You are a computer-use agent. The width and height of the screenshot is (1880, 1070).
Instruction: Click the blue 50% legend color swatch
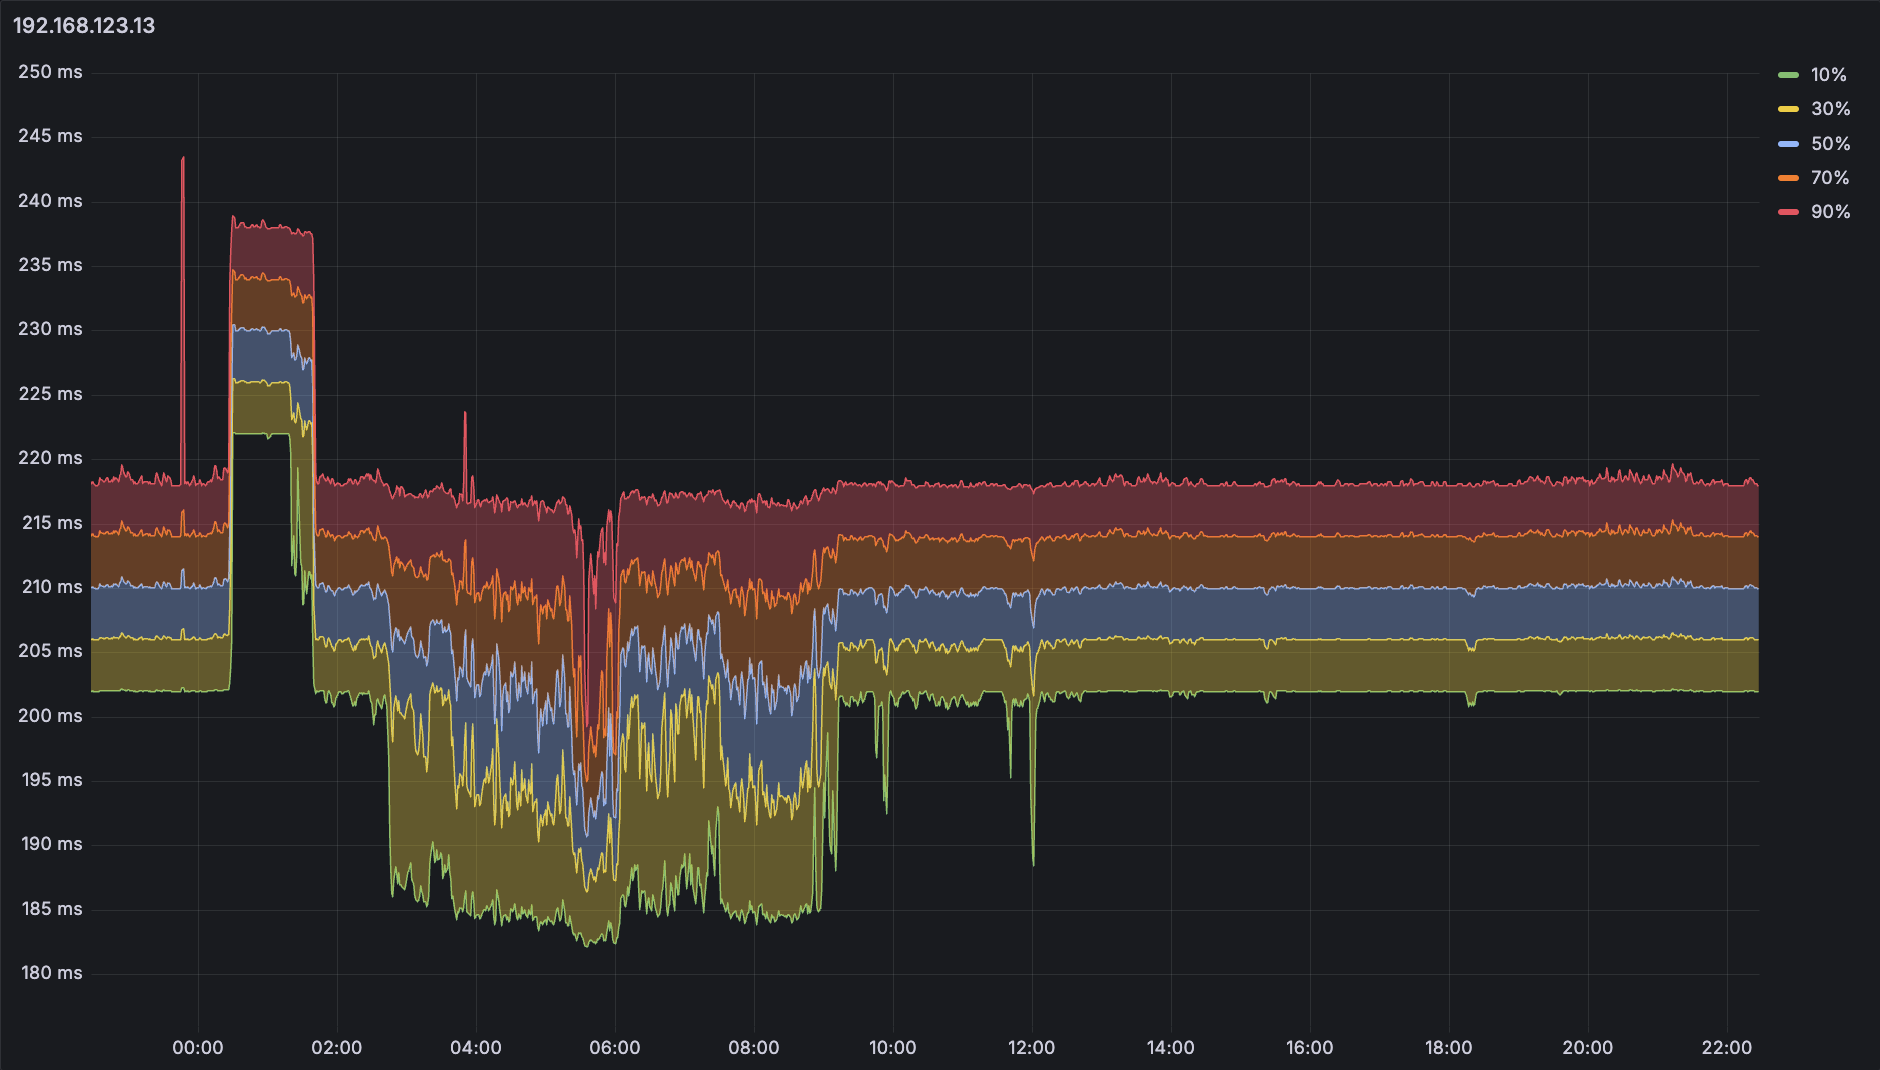(x=1788, y=144)
